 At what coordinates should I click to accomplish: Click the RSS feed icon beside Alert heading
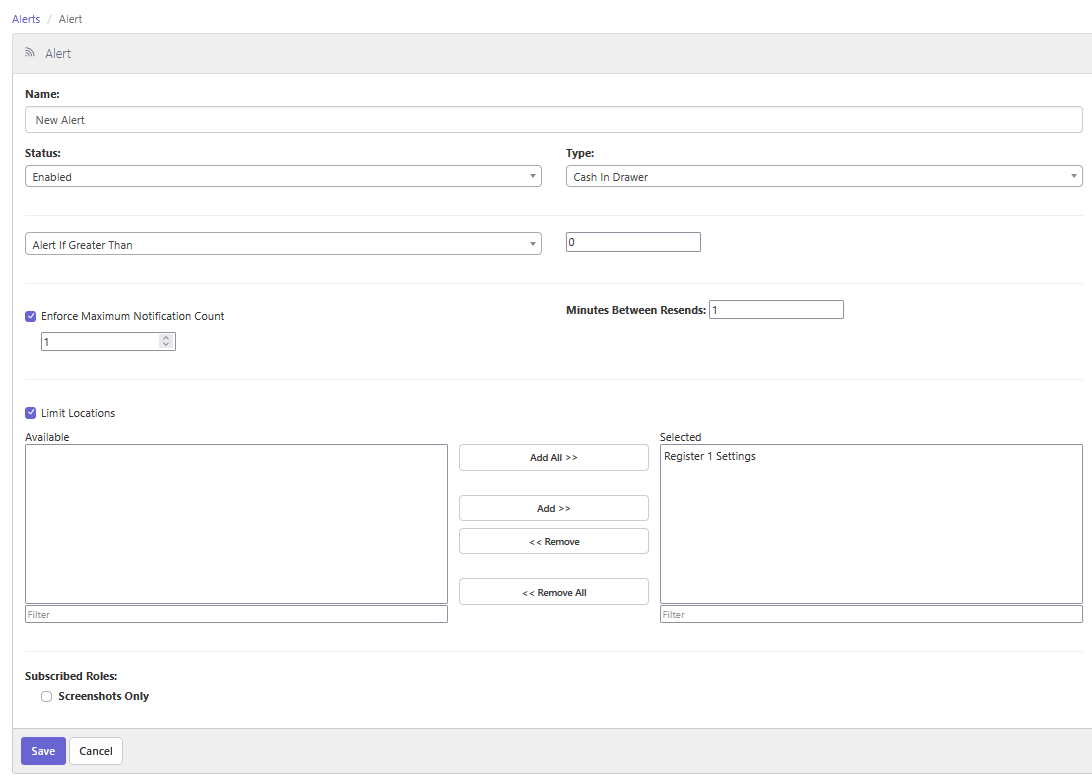click(30, 52)
